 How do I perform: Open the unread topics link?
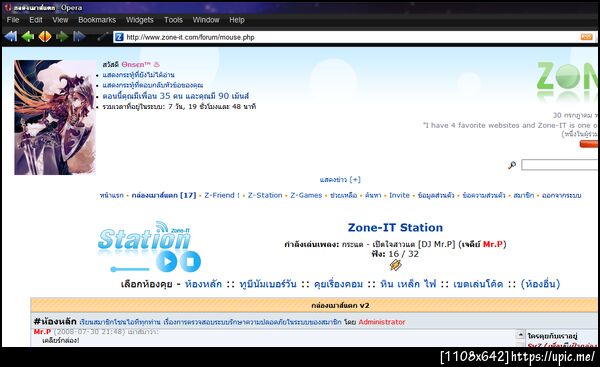[139, 75]
